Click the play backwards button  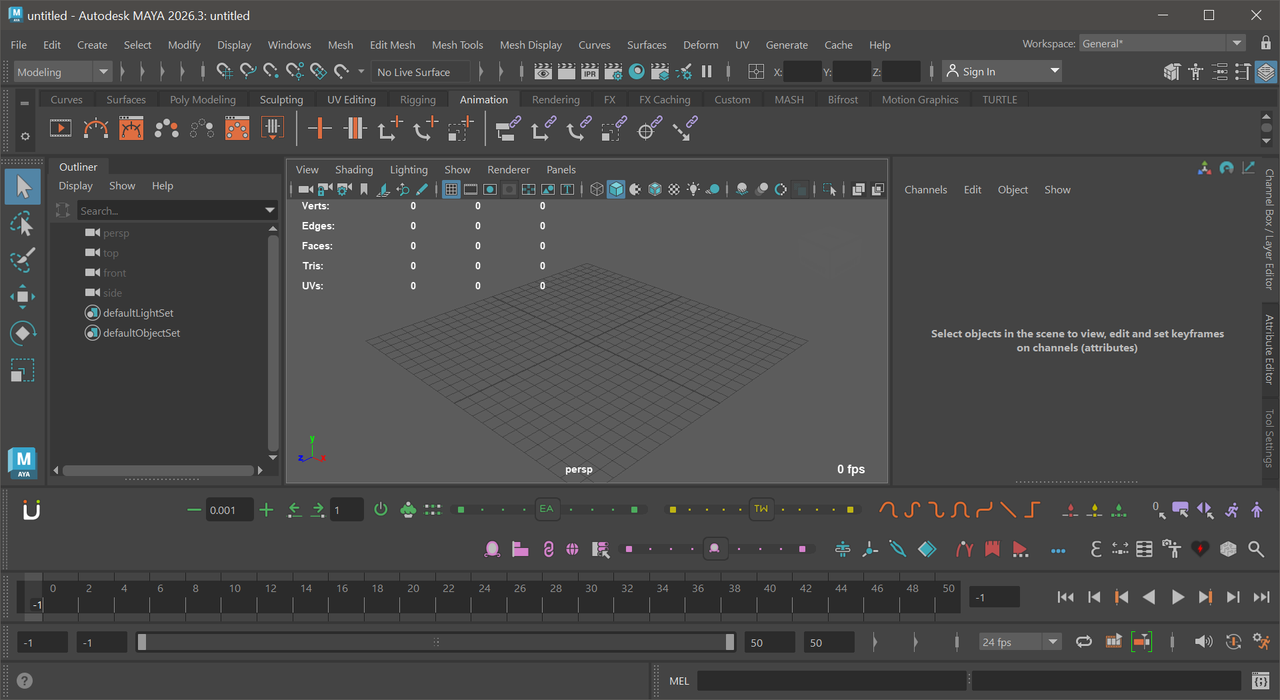click(x=1149, y=597)
